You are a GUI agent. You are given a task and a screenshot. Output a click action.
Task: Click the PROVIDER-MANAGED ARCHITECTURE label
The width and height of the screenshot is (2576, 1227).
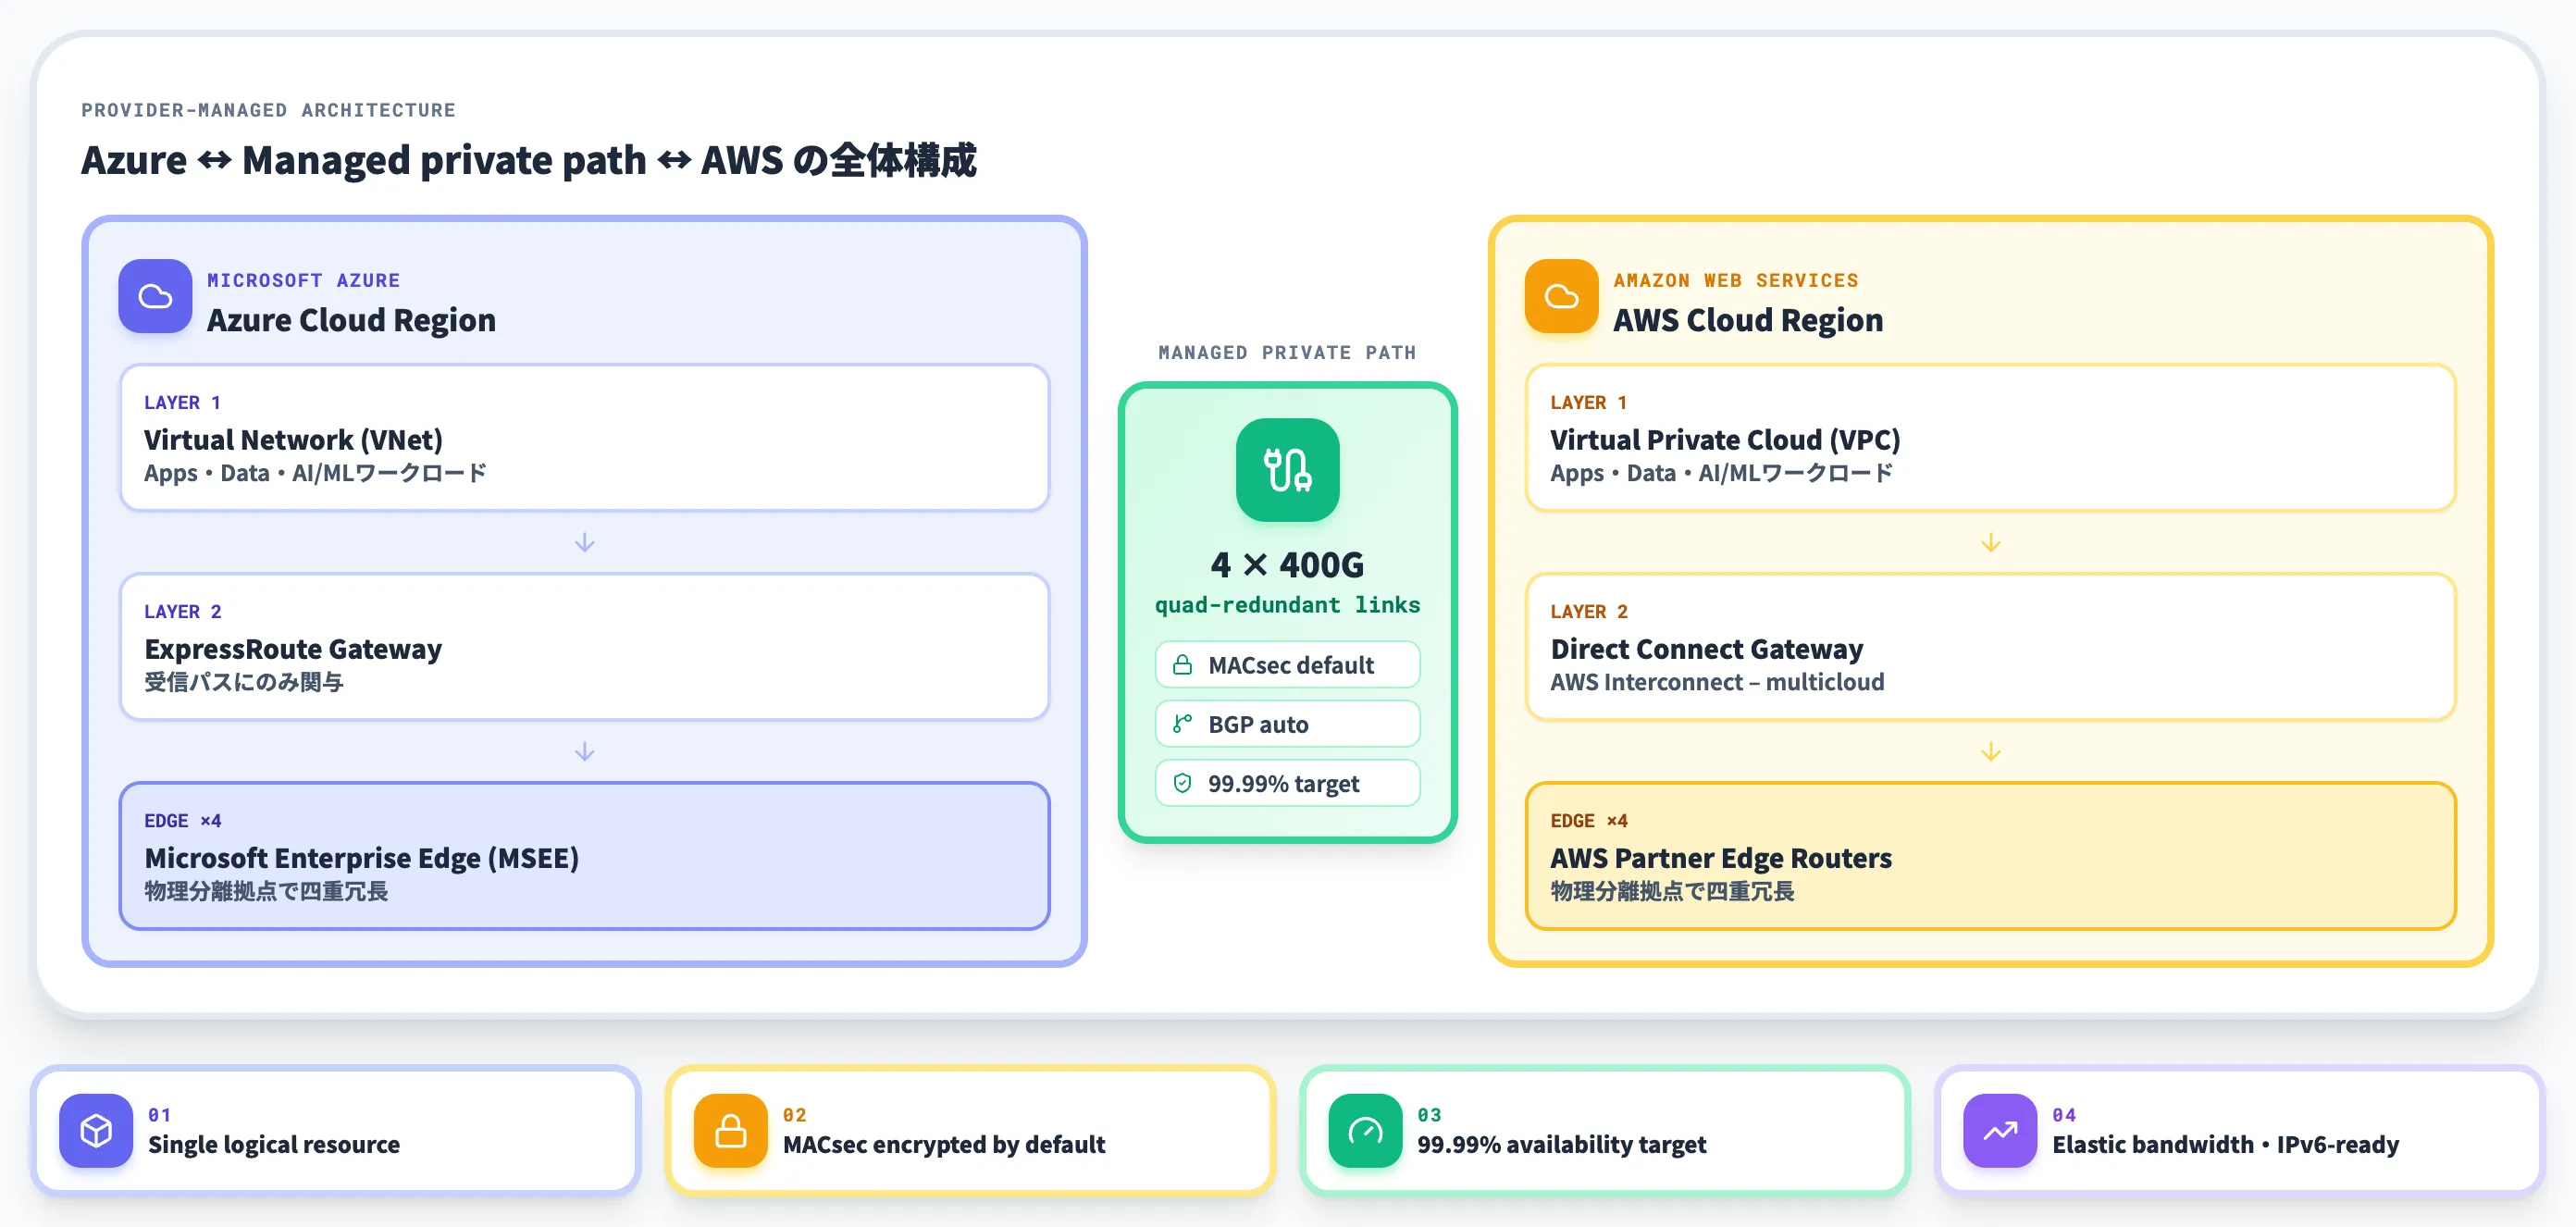[268, 110]
